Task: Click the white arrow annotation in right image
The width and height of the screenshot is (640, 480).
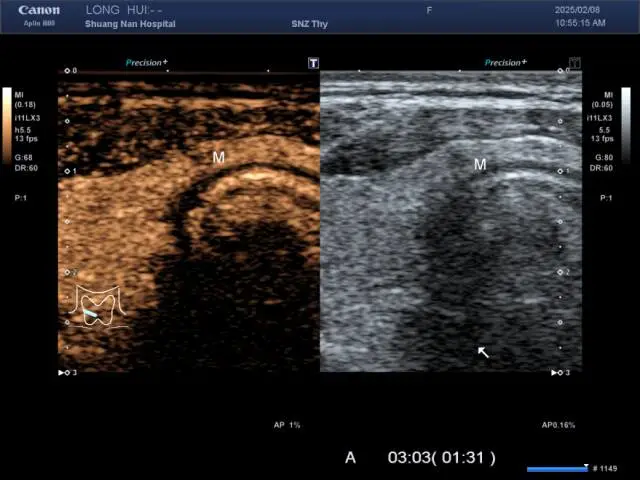Action: pos(483,352)
